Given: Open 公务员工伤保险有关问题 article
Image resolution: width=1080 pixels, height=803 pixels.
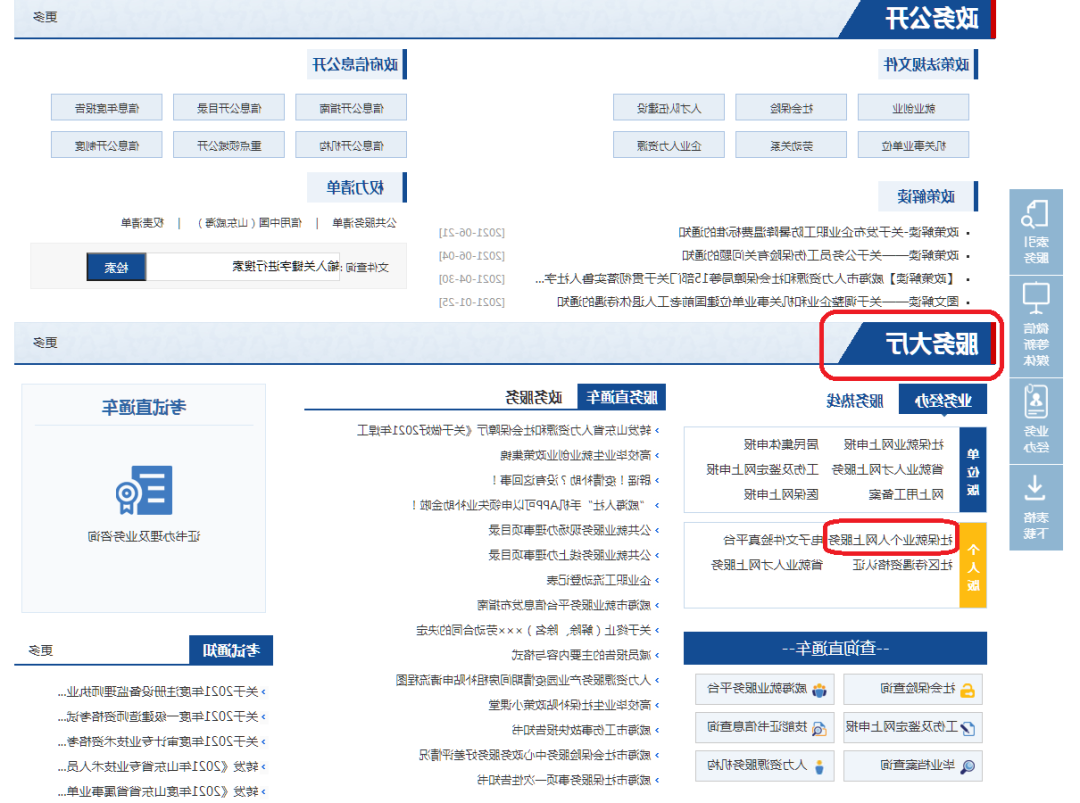Looking at the screenshot, I should 820,256.
